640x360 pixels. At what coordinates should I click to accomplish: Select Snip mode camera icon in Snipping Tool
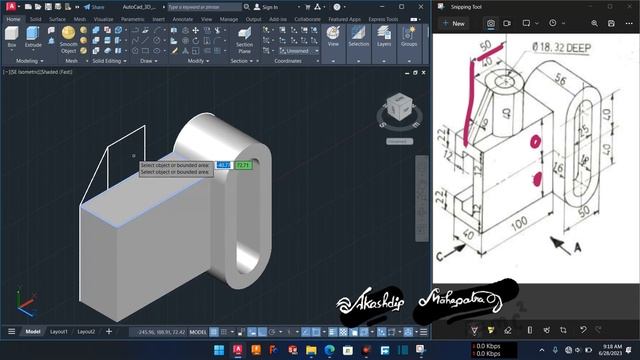pos(491,24)
